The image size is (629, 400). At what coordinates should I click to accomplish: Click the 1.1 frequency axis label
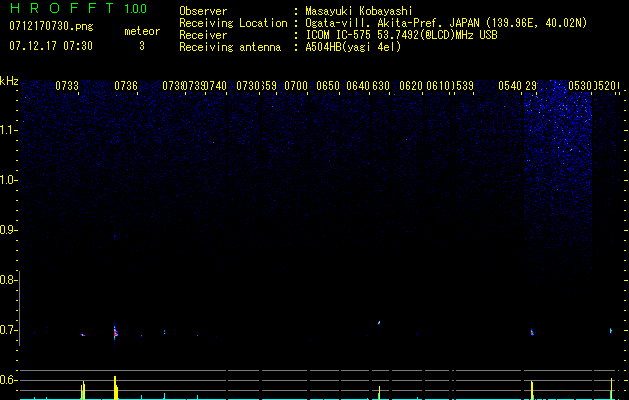8,130
